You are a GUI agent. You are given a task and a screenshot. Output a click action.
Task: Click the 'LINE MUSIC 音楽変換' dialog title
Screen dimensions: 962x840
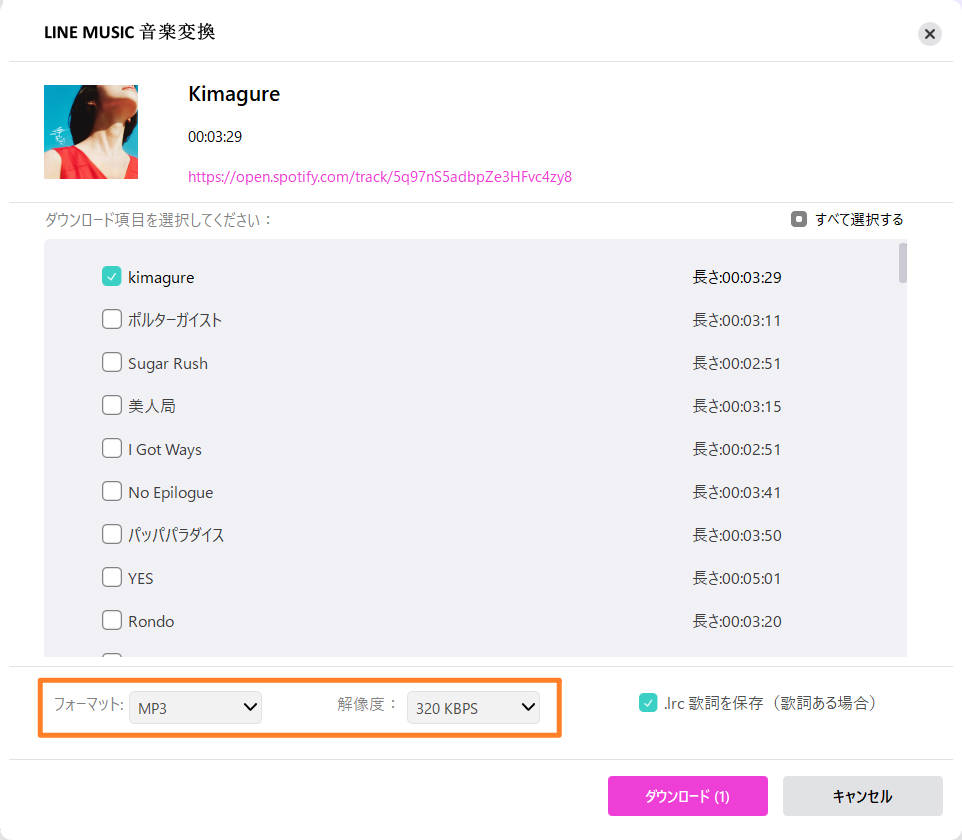129,32
